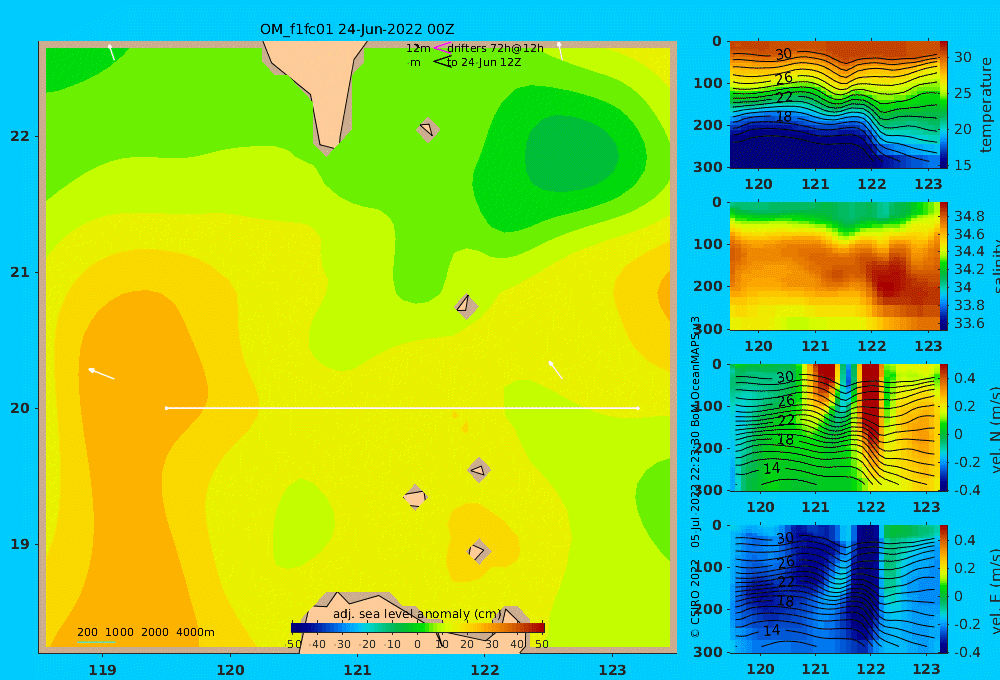Click the west endpoint of the white section line
Screen dimensions: 1000x680
[166, 408]
